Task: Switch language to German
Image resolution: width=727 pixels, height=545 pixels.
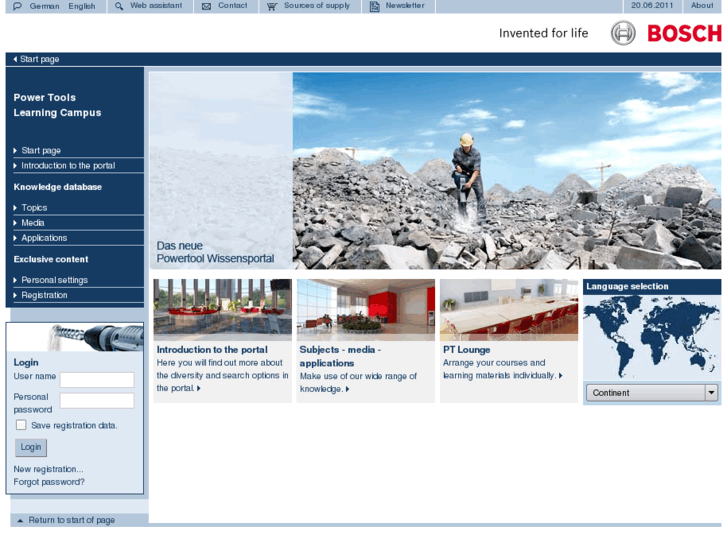Action: pos(45,6)
